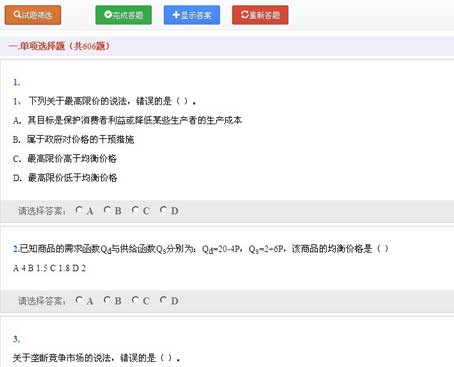The height and width of the screenshot is (367, 454).
Task: Click the refresh arrows icon on the red button
Action: click(245, 15)
